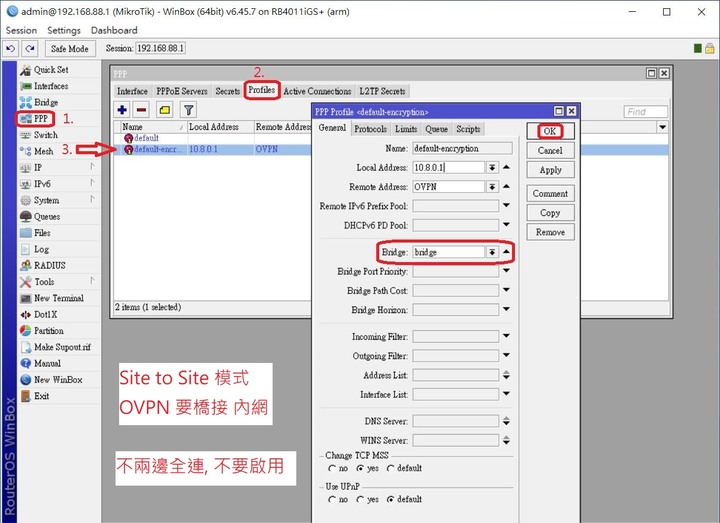Select Use UPnP 'yes' option
The image size is (720, 523).
pyautogui.click(x=360, y=500)
